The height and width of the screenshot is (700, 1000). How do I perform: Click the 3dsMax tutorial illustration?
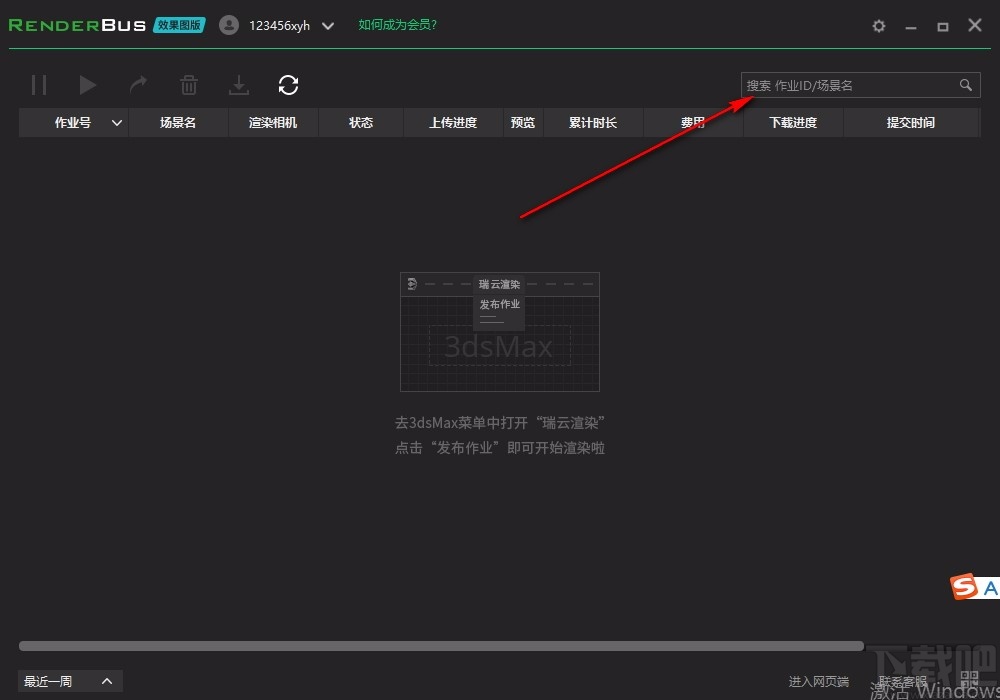coord(499,332)
